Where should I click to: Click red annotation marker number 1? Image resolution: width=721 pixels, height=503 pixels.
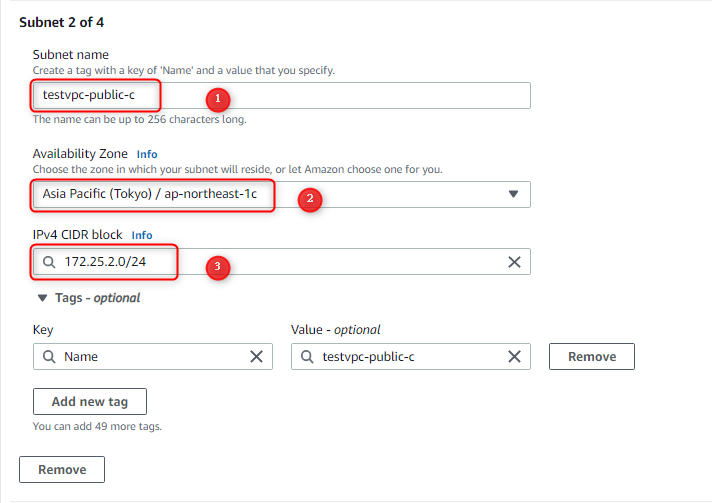(218, 98)
